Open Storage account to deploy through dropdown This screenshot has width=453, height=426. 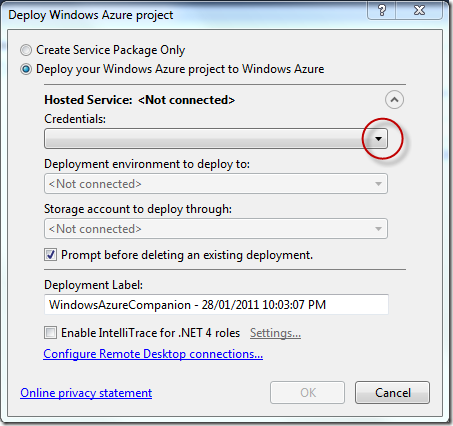click(216, 229)
